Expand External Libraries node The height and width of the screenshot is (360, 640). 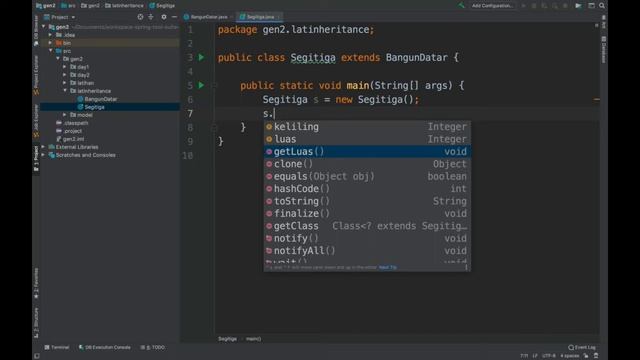tap(44, 147)
